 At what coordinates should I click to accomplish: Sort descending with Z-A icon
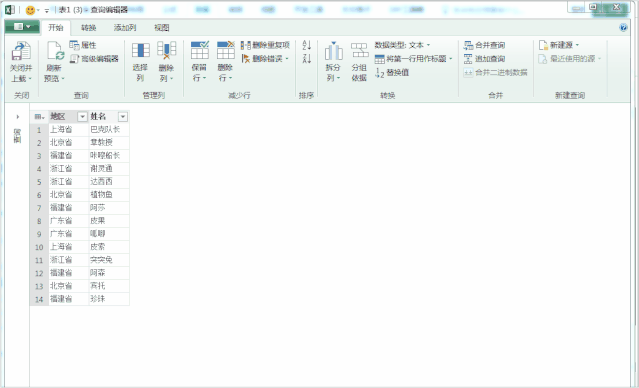point(307,59)
